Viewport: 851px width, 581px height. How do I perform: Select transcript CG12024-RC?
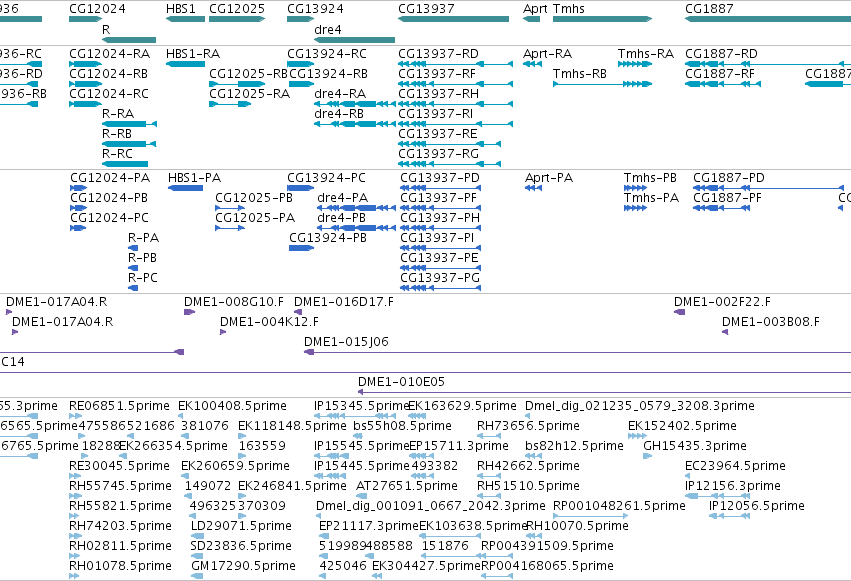tap(85, 104)
